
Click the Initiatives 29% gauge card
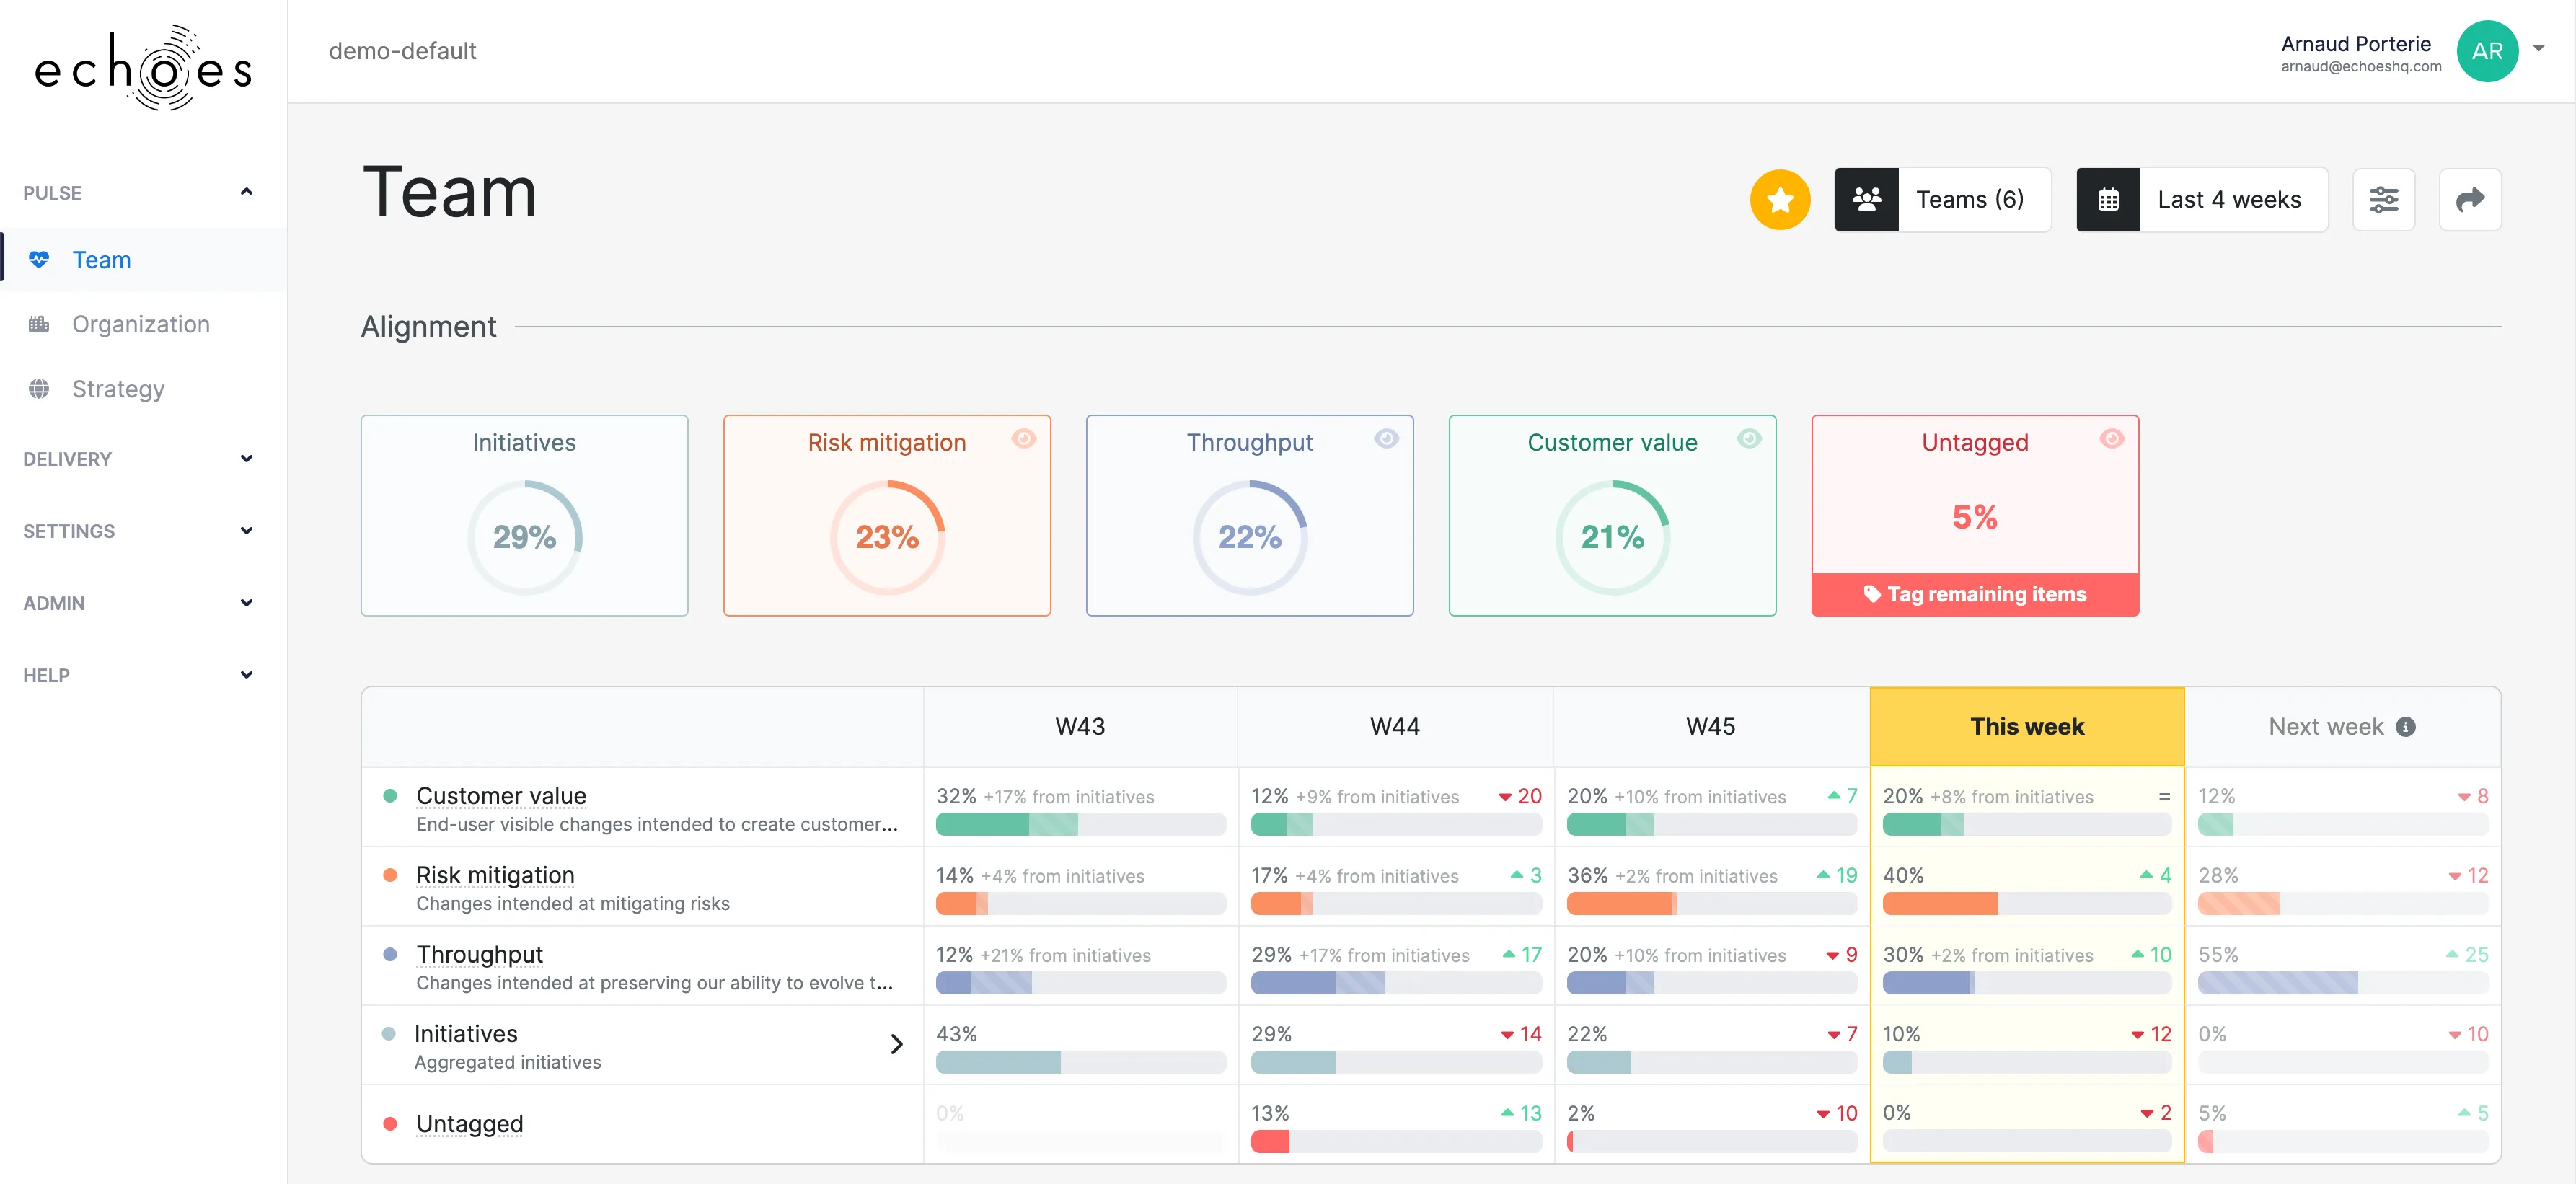pos(524,516)
